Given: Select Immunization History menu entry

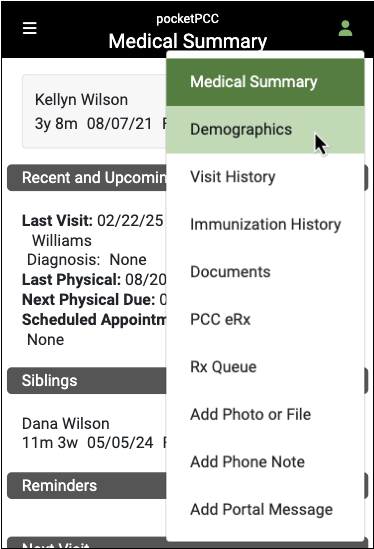Looking at the screenshot, I should (265, 224).
